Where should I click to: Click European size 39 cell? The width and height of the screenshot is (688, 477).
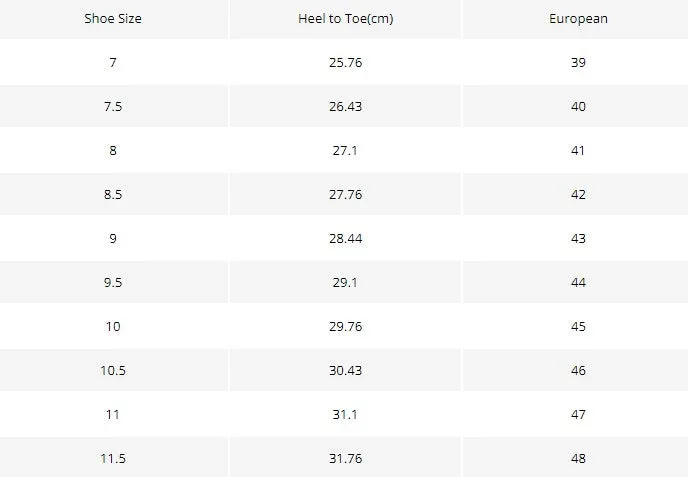(x=578, y=62)
